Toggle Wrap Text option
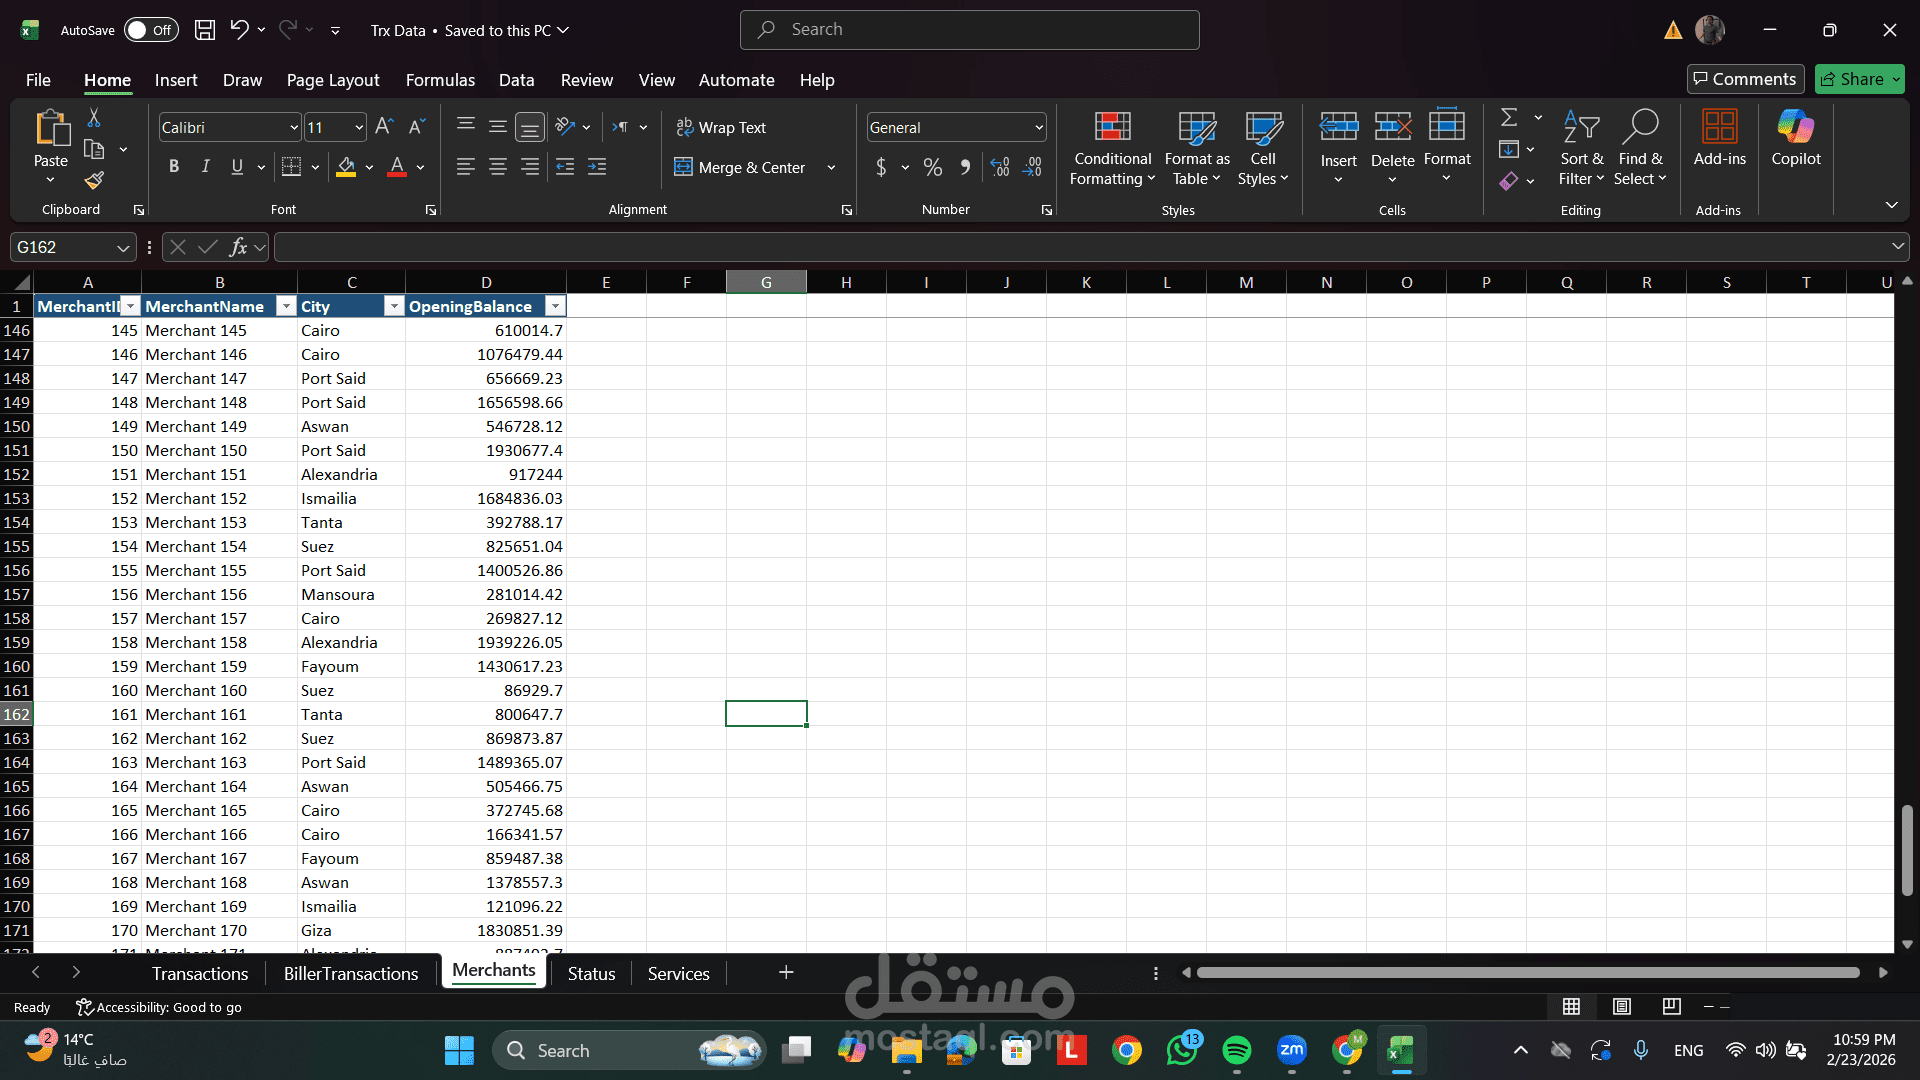 [x=721, y=128]
